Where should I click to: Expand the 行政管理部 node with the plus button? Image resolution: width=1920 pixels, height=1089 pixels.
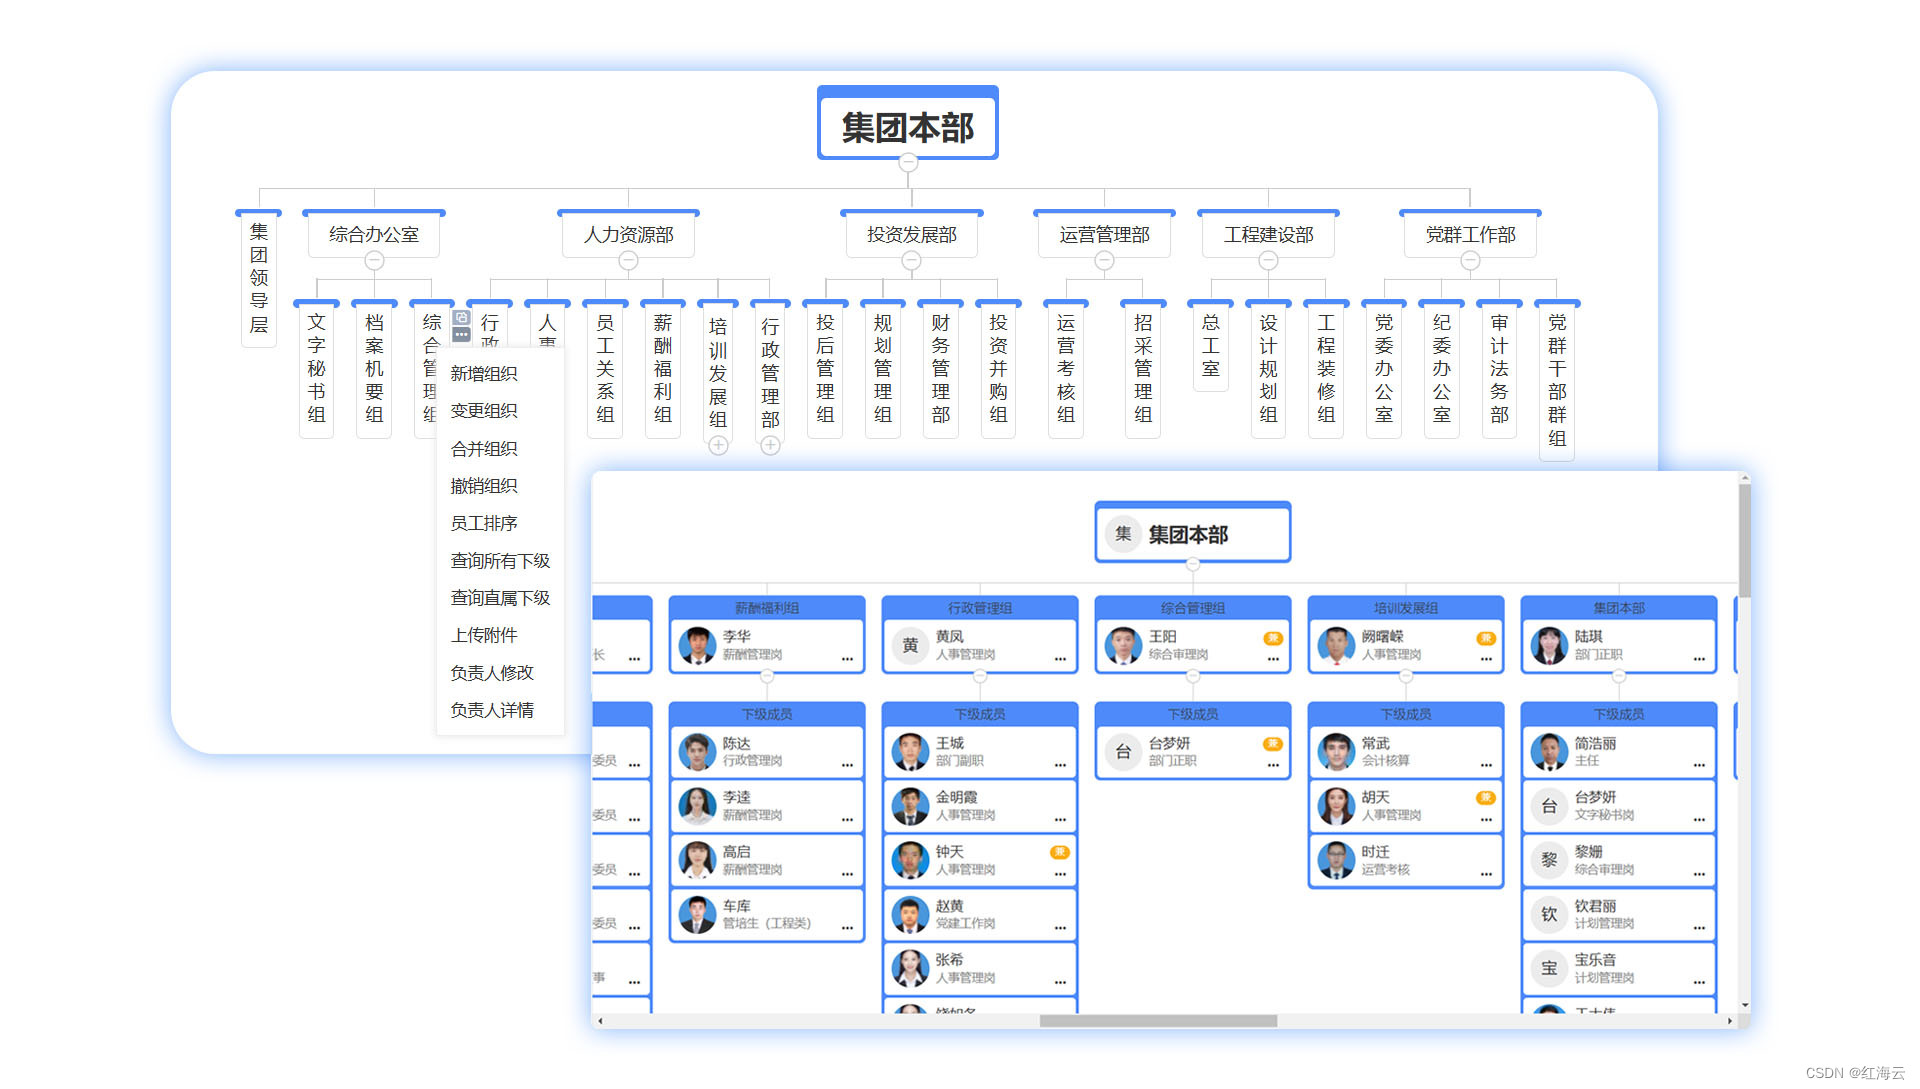pos(770,446)
